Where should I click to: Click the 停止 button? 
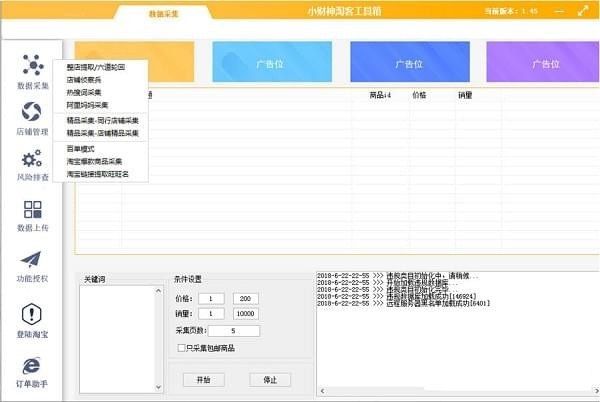click(270, 380)
